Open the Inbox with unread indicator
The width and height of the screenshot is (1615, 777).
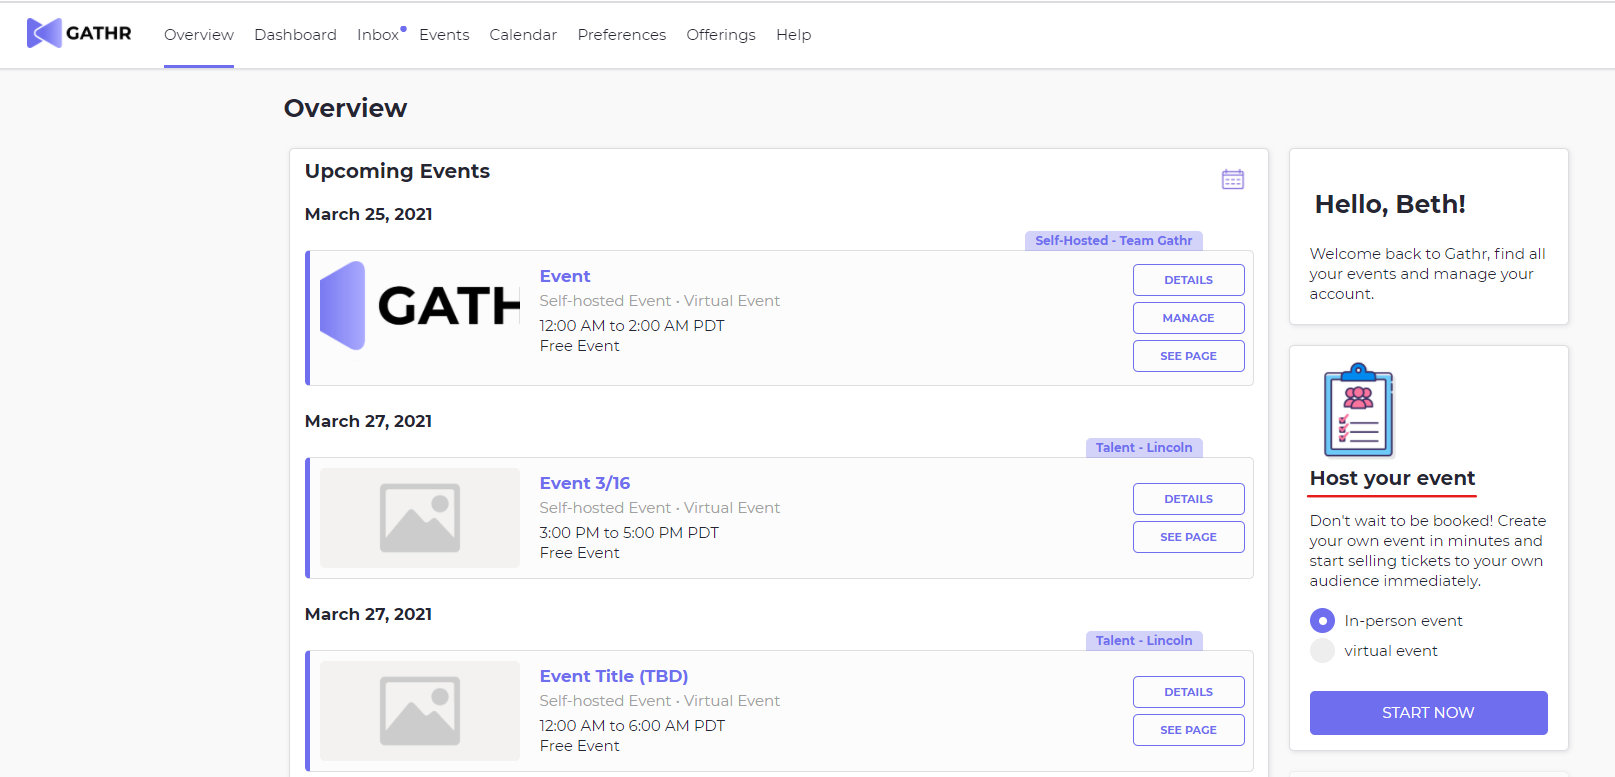pos(379,34)
